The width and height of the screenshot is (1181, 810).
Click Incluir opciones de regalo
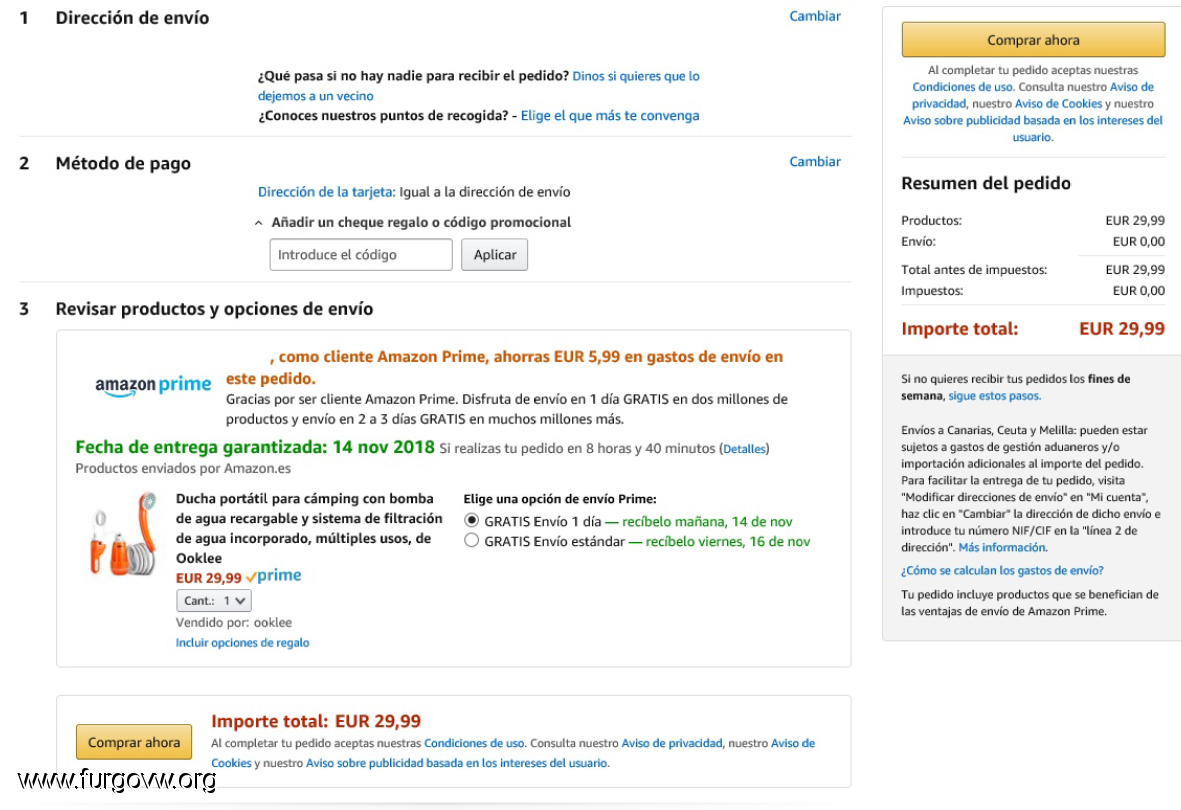pyautogui.click(x=243, y=643)
